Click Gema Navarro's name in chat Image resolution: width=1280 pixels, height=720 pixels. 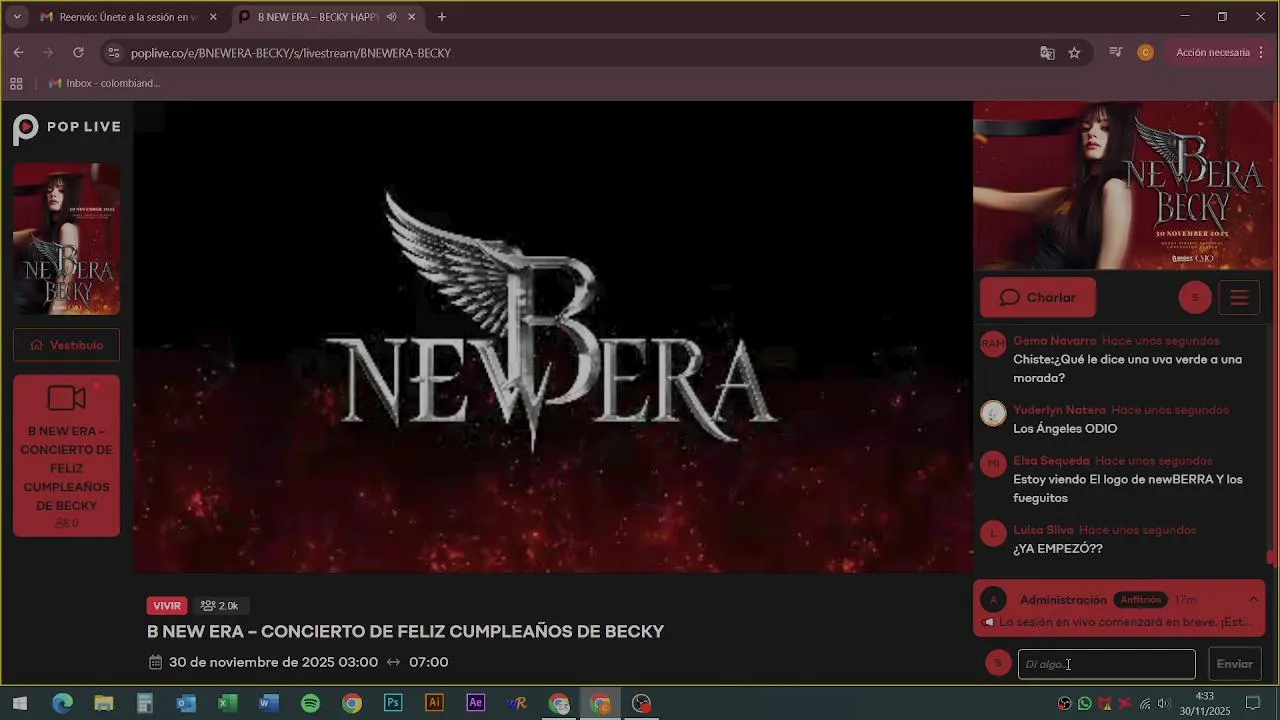click(x=1054, y=341)
